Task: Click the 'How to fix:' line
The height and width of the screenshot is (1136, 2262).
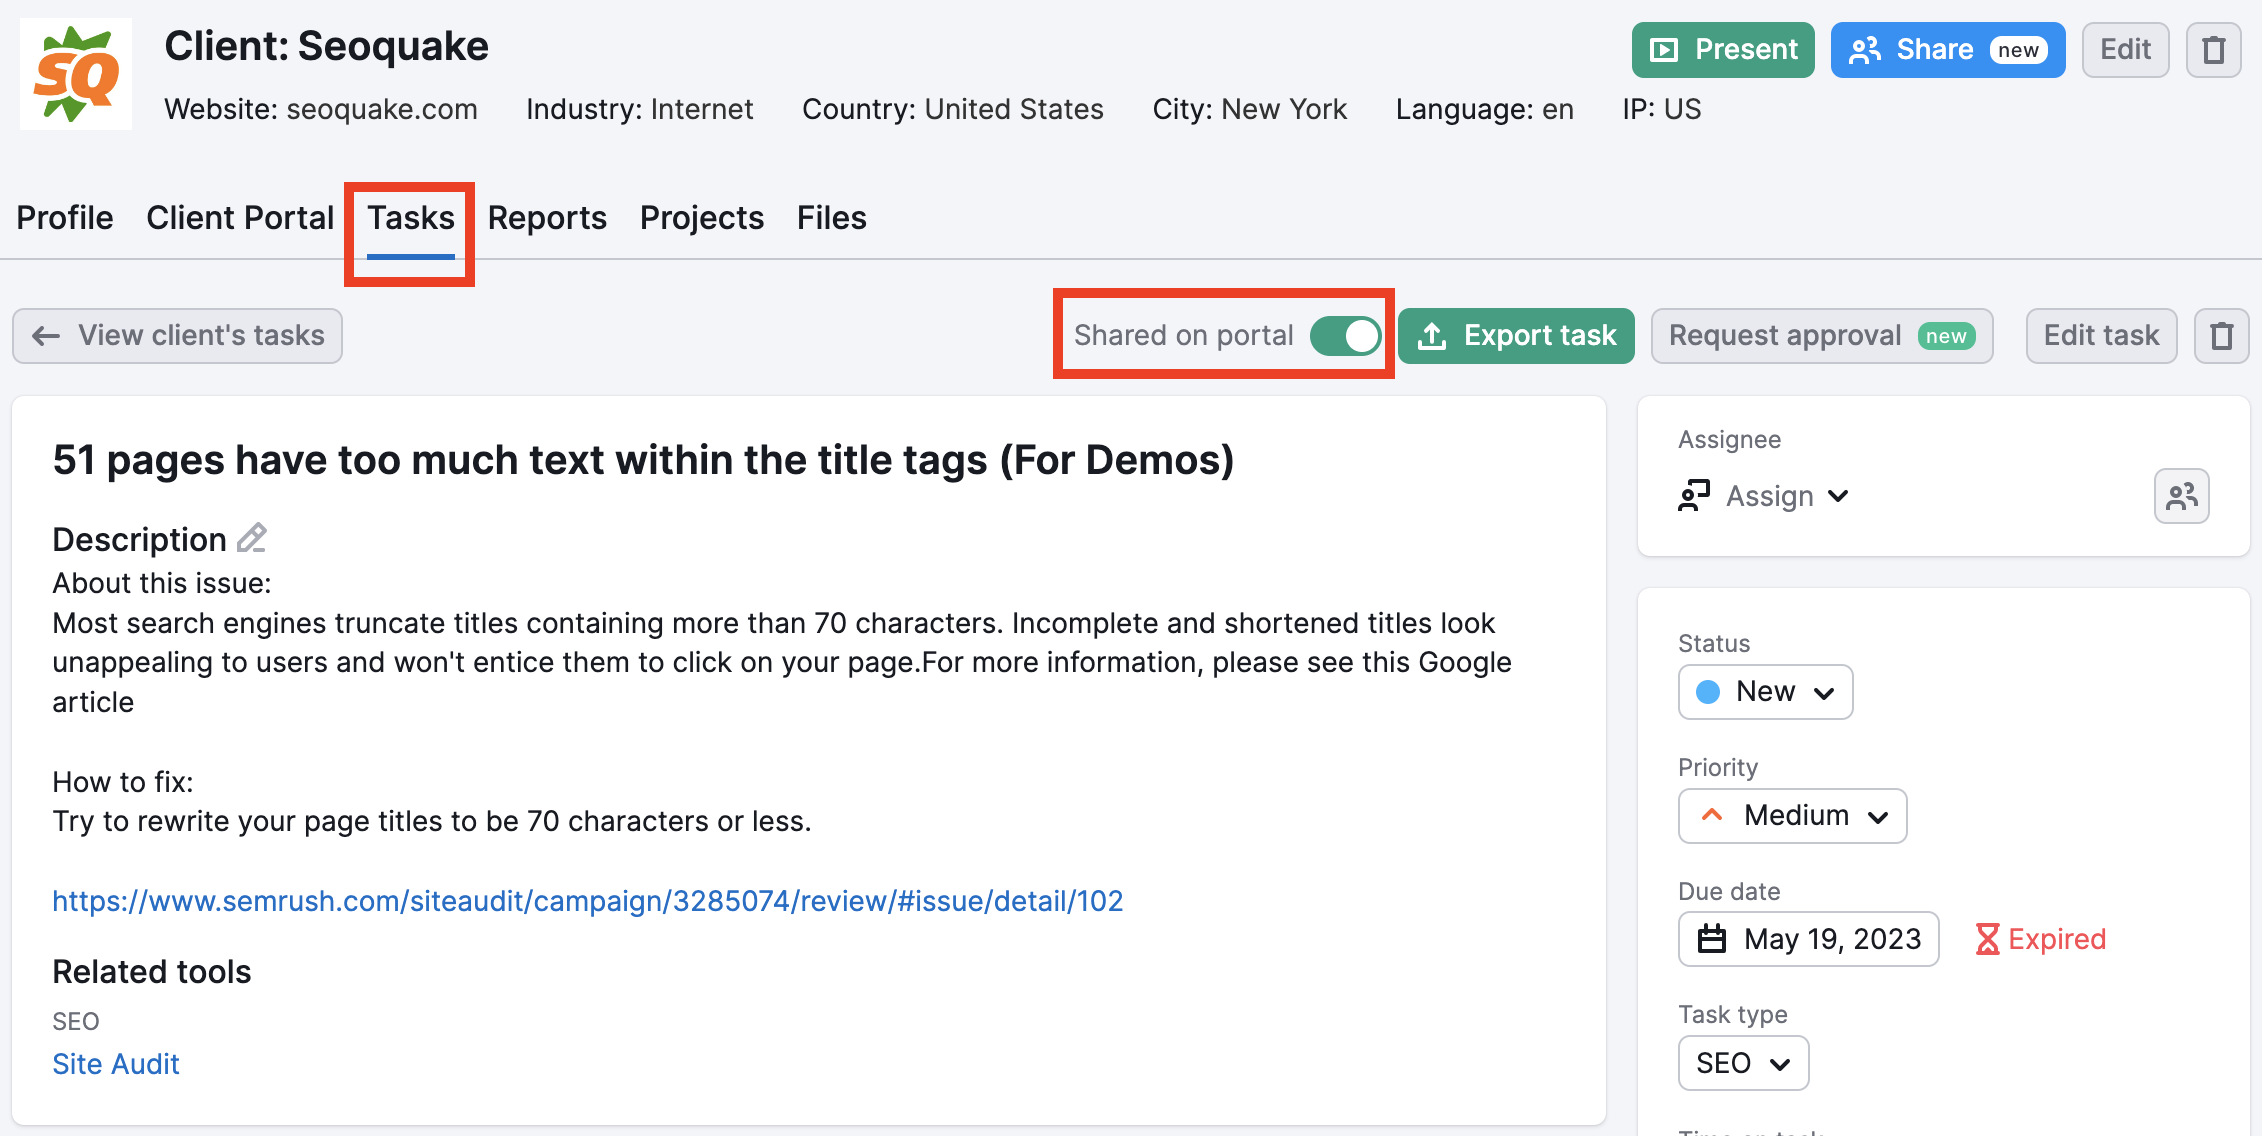Action: (x=123, y=782)
